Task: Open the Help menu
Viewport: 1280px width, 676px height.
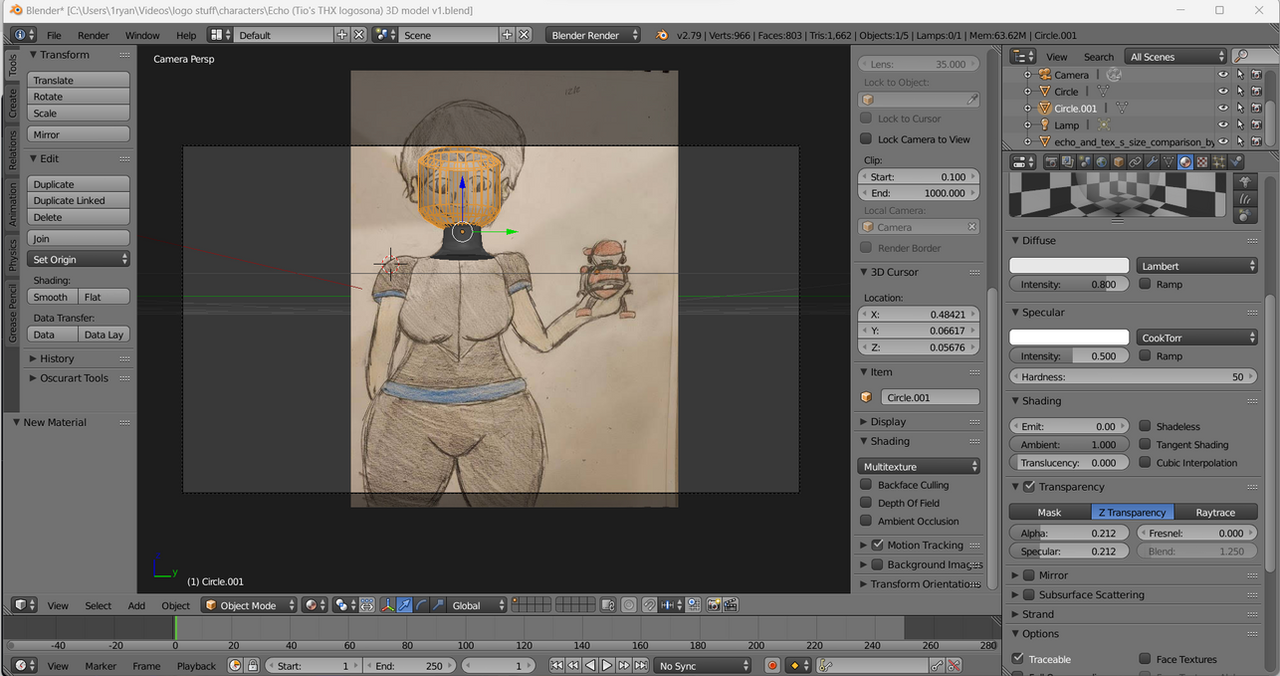Action: [186, 35]
